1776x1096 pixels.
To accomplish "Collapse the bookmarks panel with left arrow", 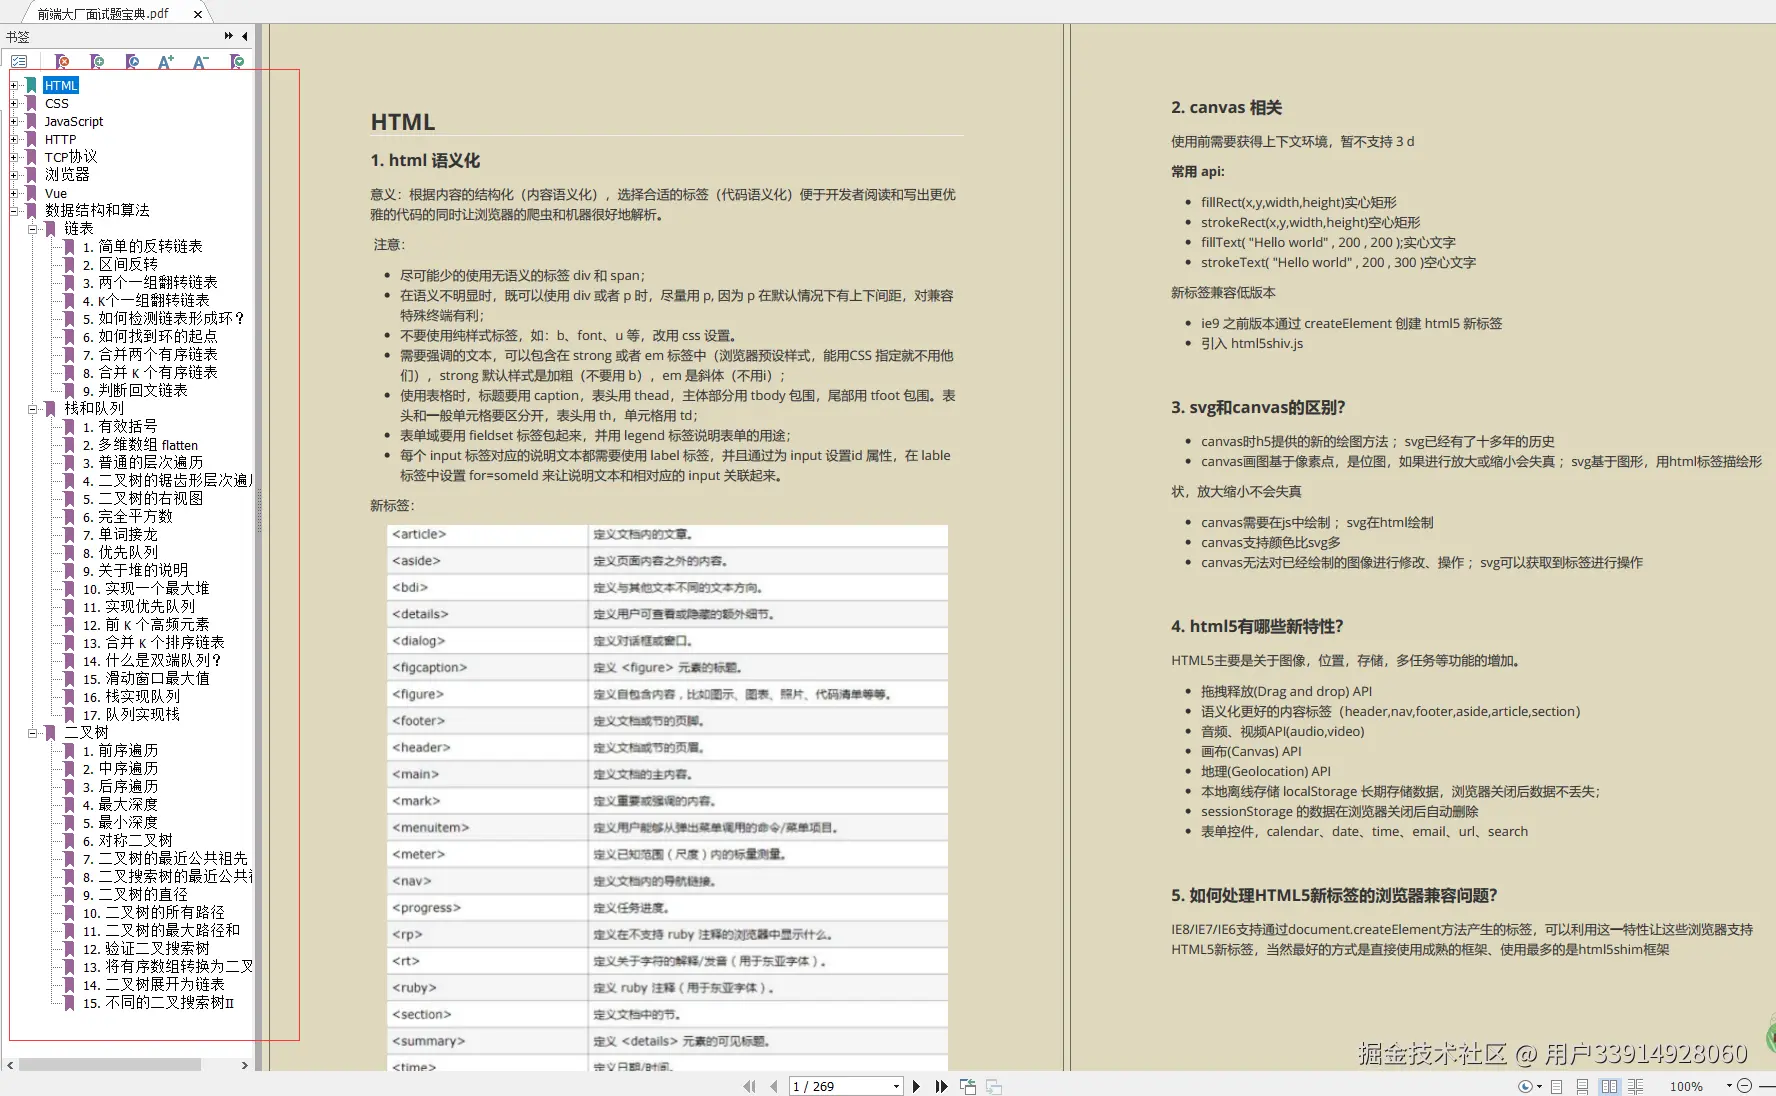I will point(244,36).
